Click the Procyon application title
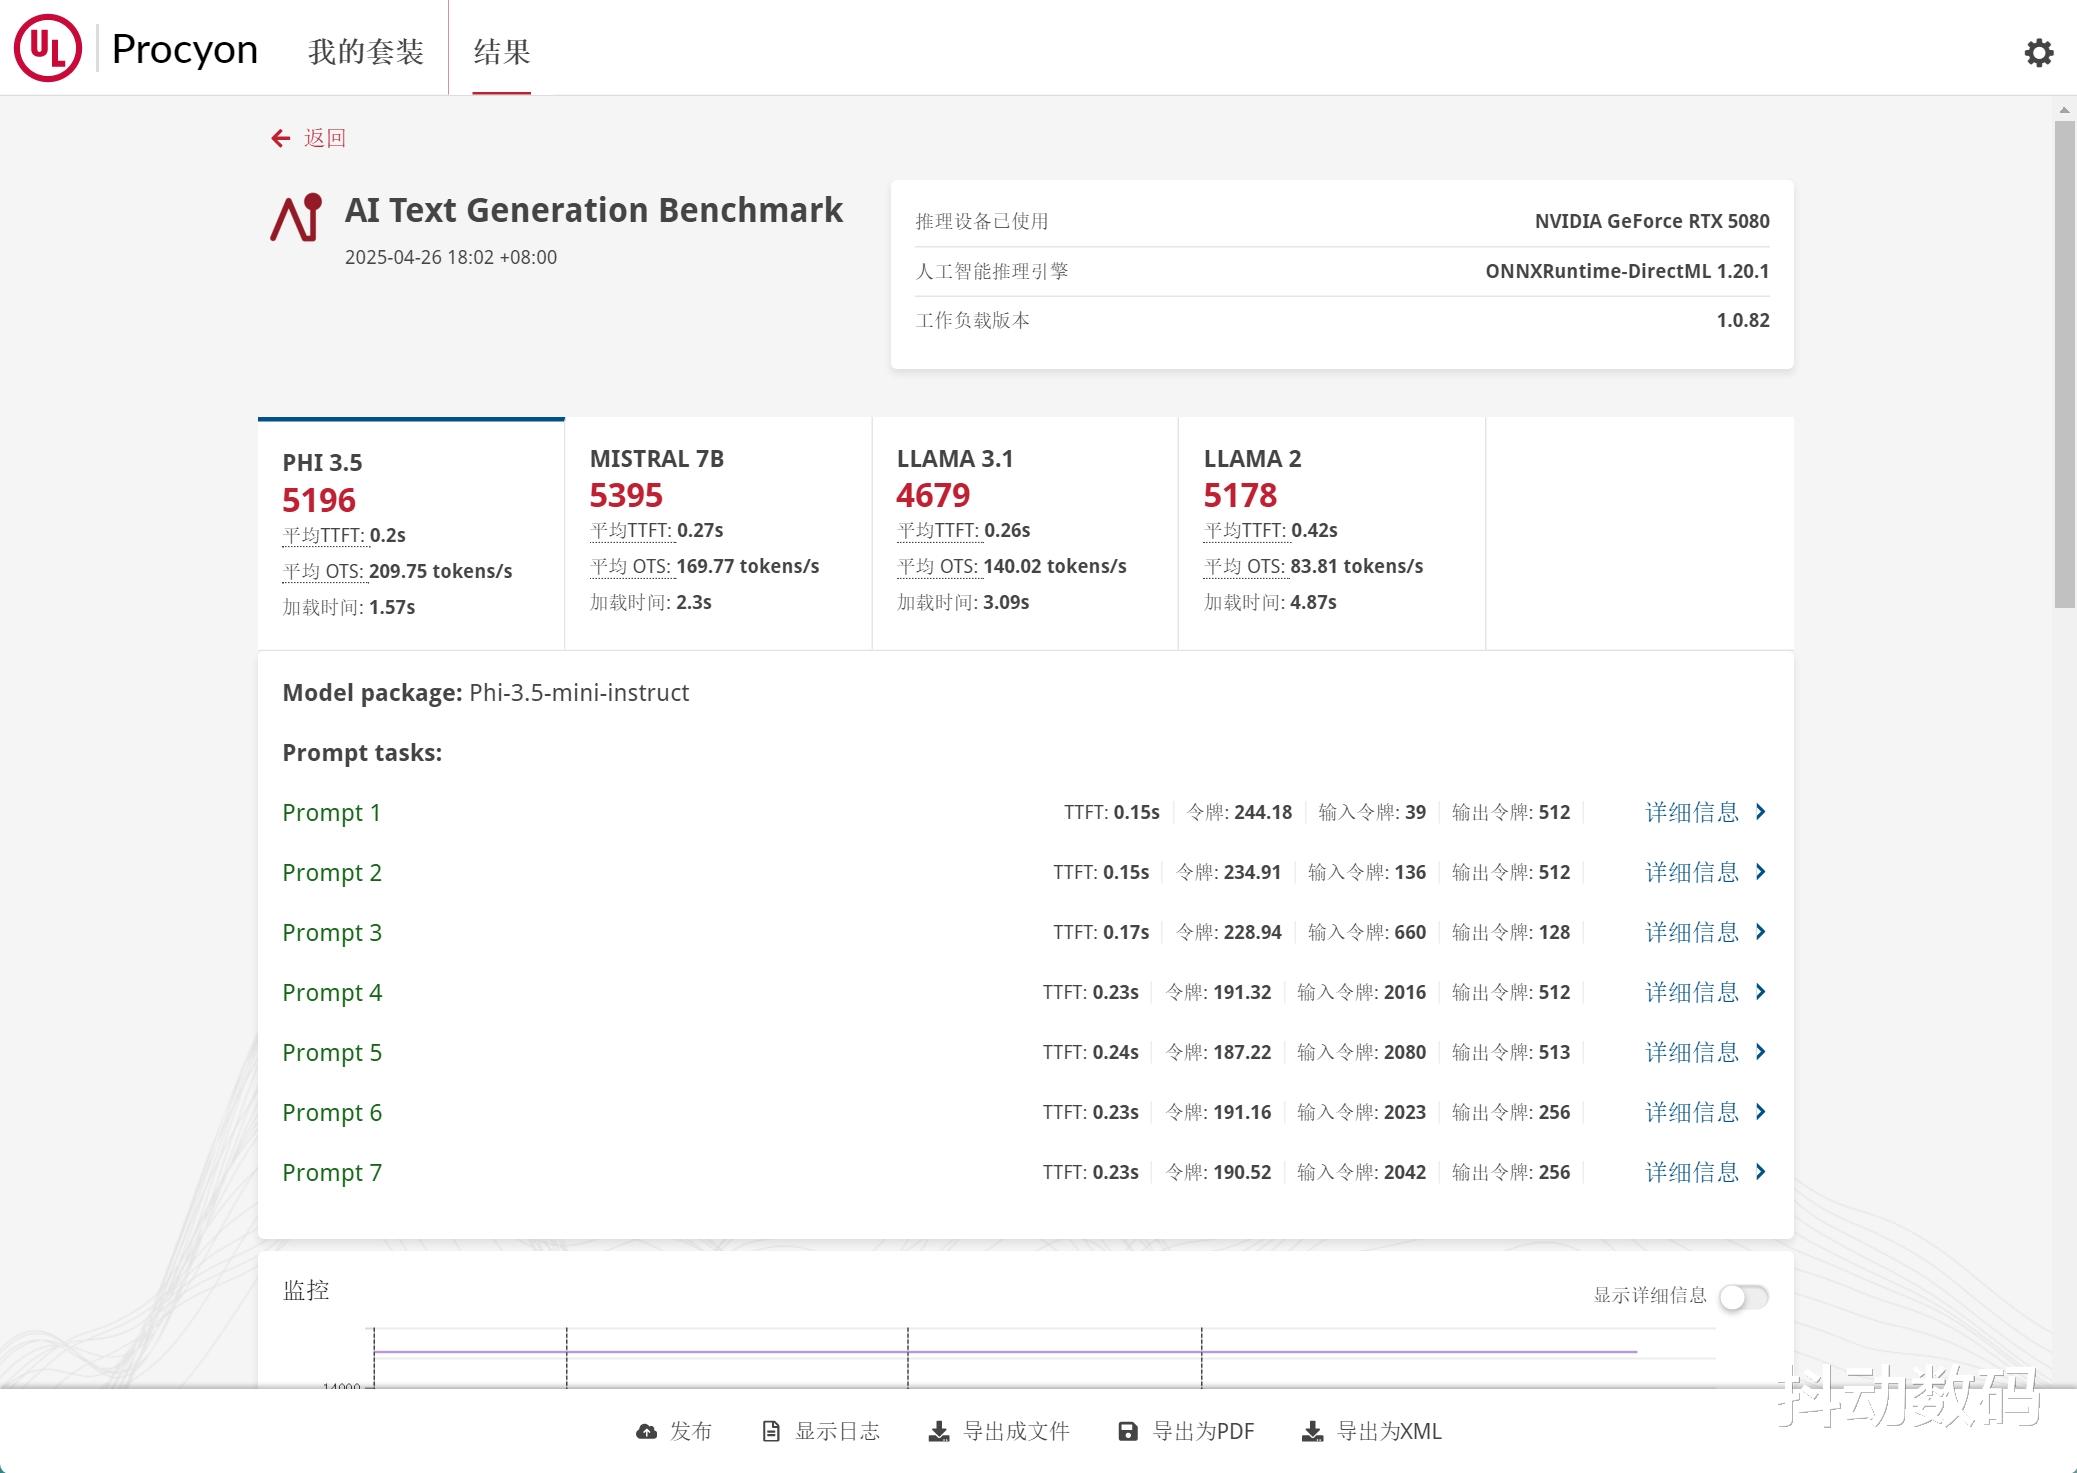 185,49
